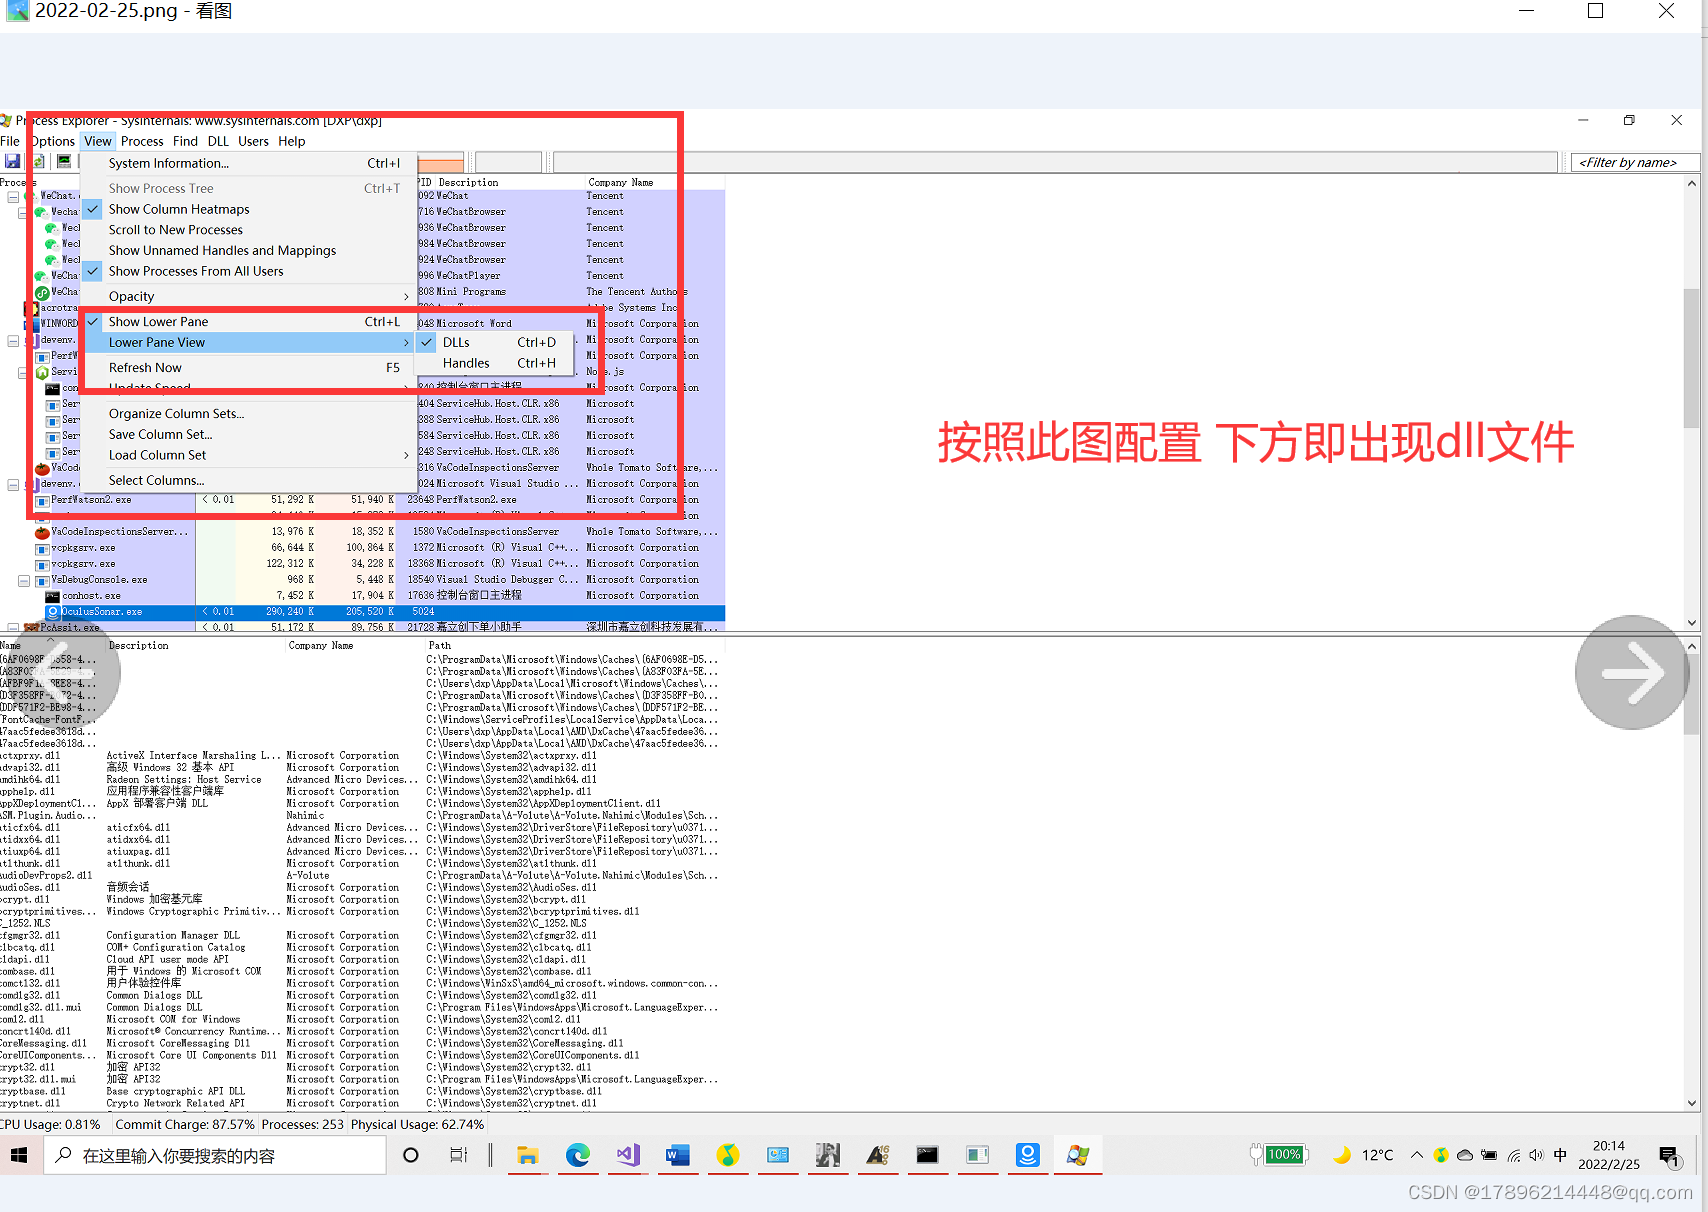The image size is (1708, 1212).
Task: Click the upper pane vertical scrollbar thumb
Action: coord(1691,358)
